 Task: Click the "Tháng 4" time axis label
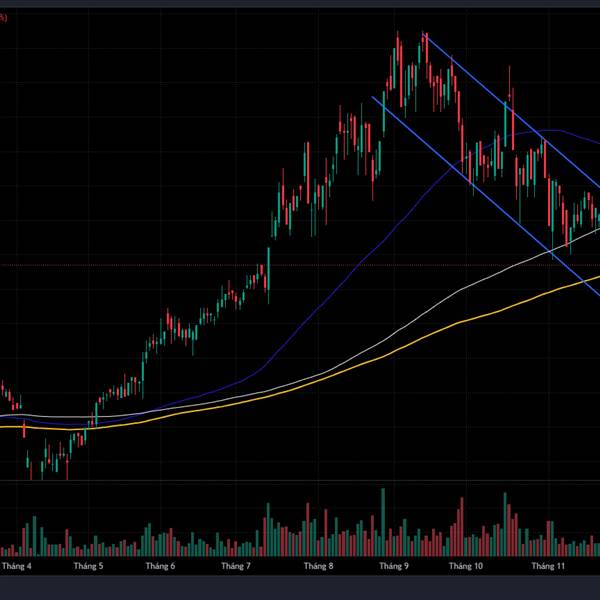pos(17,566)
